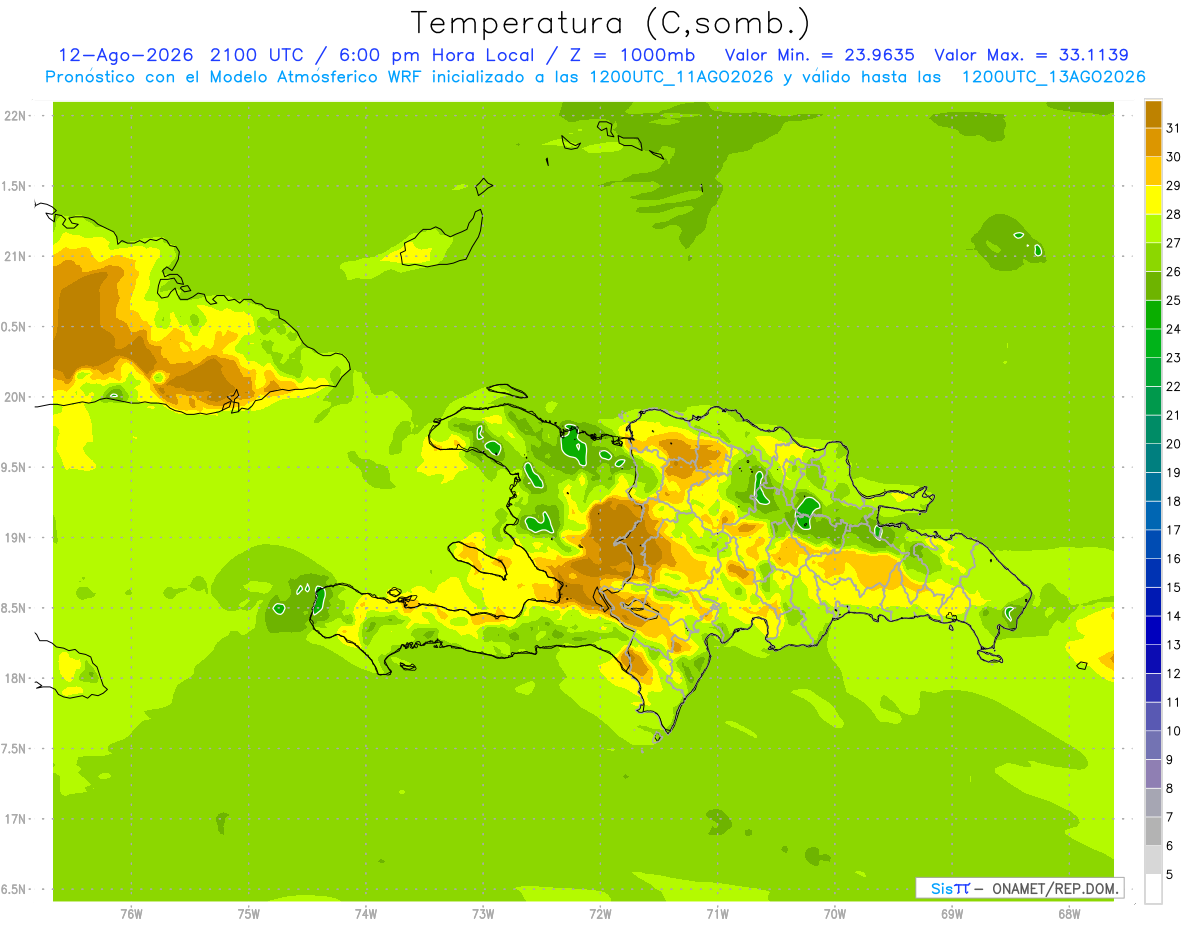The image size is (1200, 927).
Task: Click the "71W" longitude label
Action: [717, 913]
